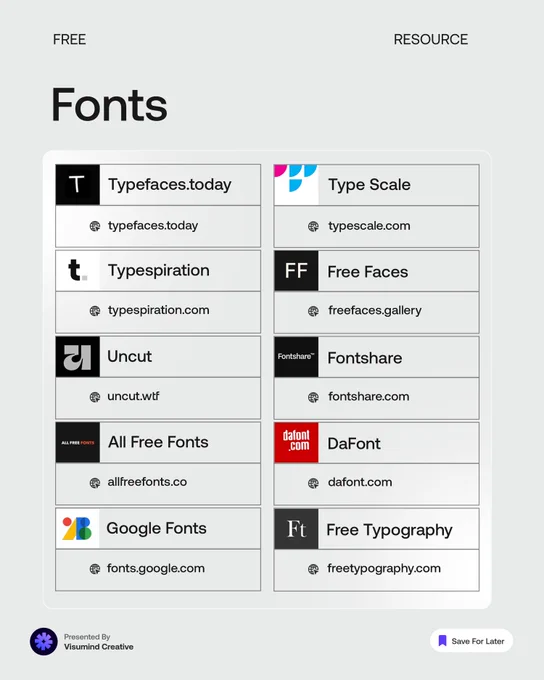The height and width of the screenshot is (680, 544).
Task: Select the DaFont title text
Action: [x=354, y=444]
